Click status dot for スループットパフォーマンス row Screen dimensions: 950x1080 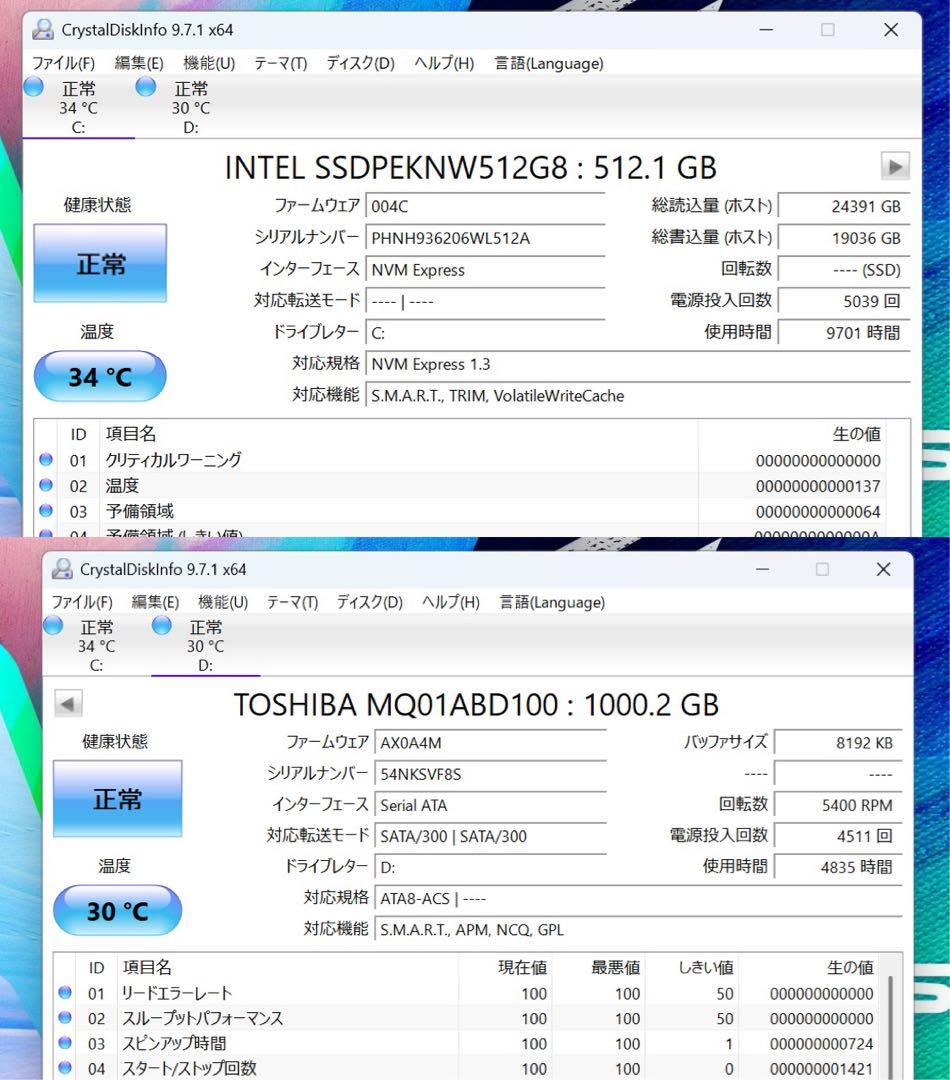coord(65,1017)
